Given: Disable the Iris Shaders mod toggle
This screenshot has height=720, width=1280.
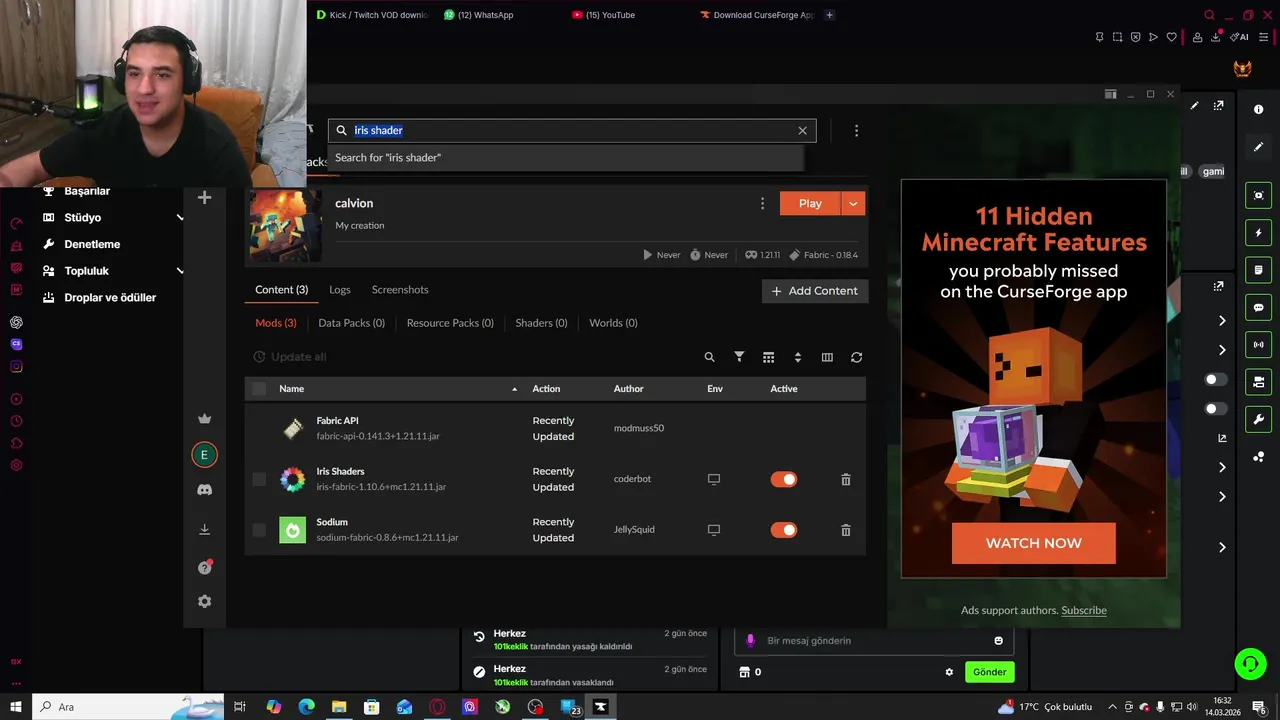Looking at the screenshot, I should coord(784,479).
